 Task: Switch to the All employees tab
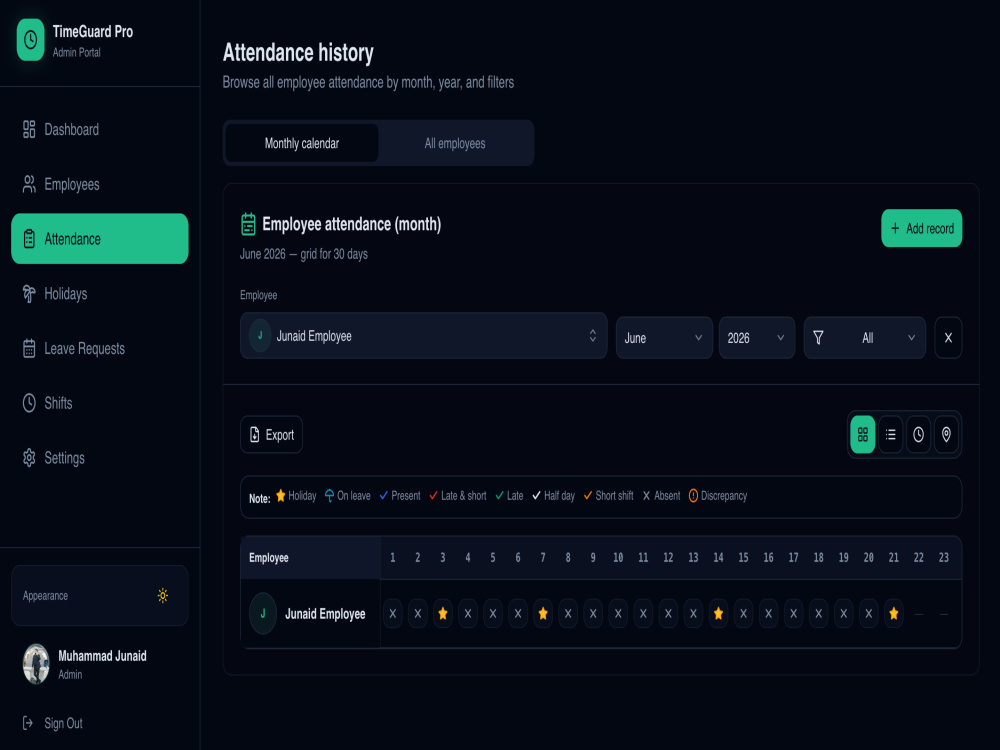(455, 143)
